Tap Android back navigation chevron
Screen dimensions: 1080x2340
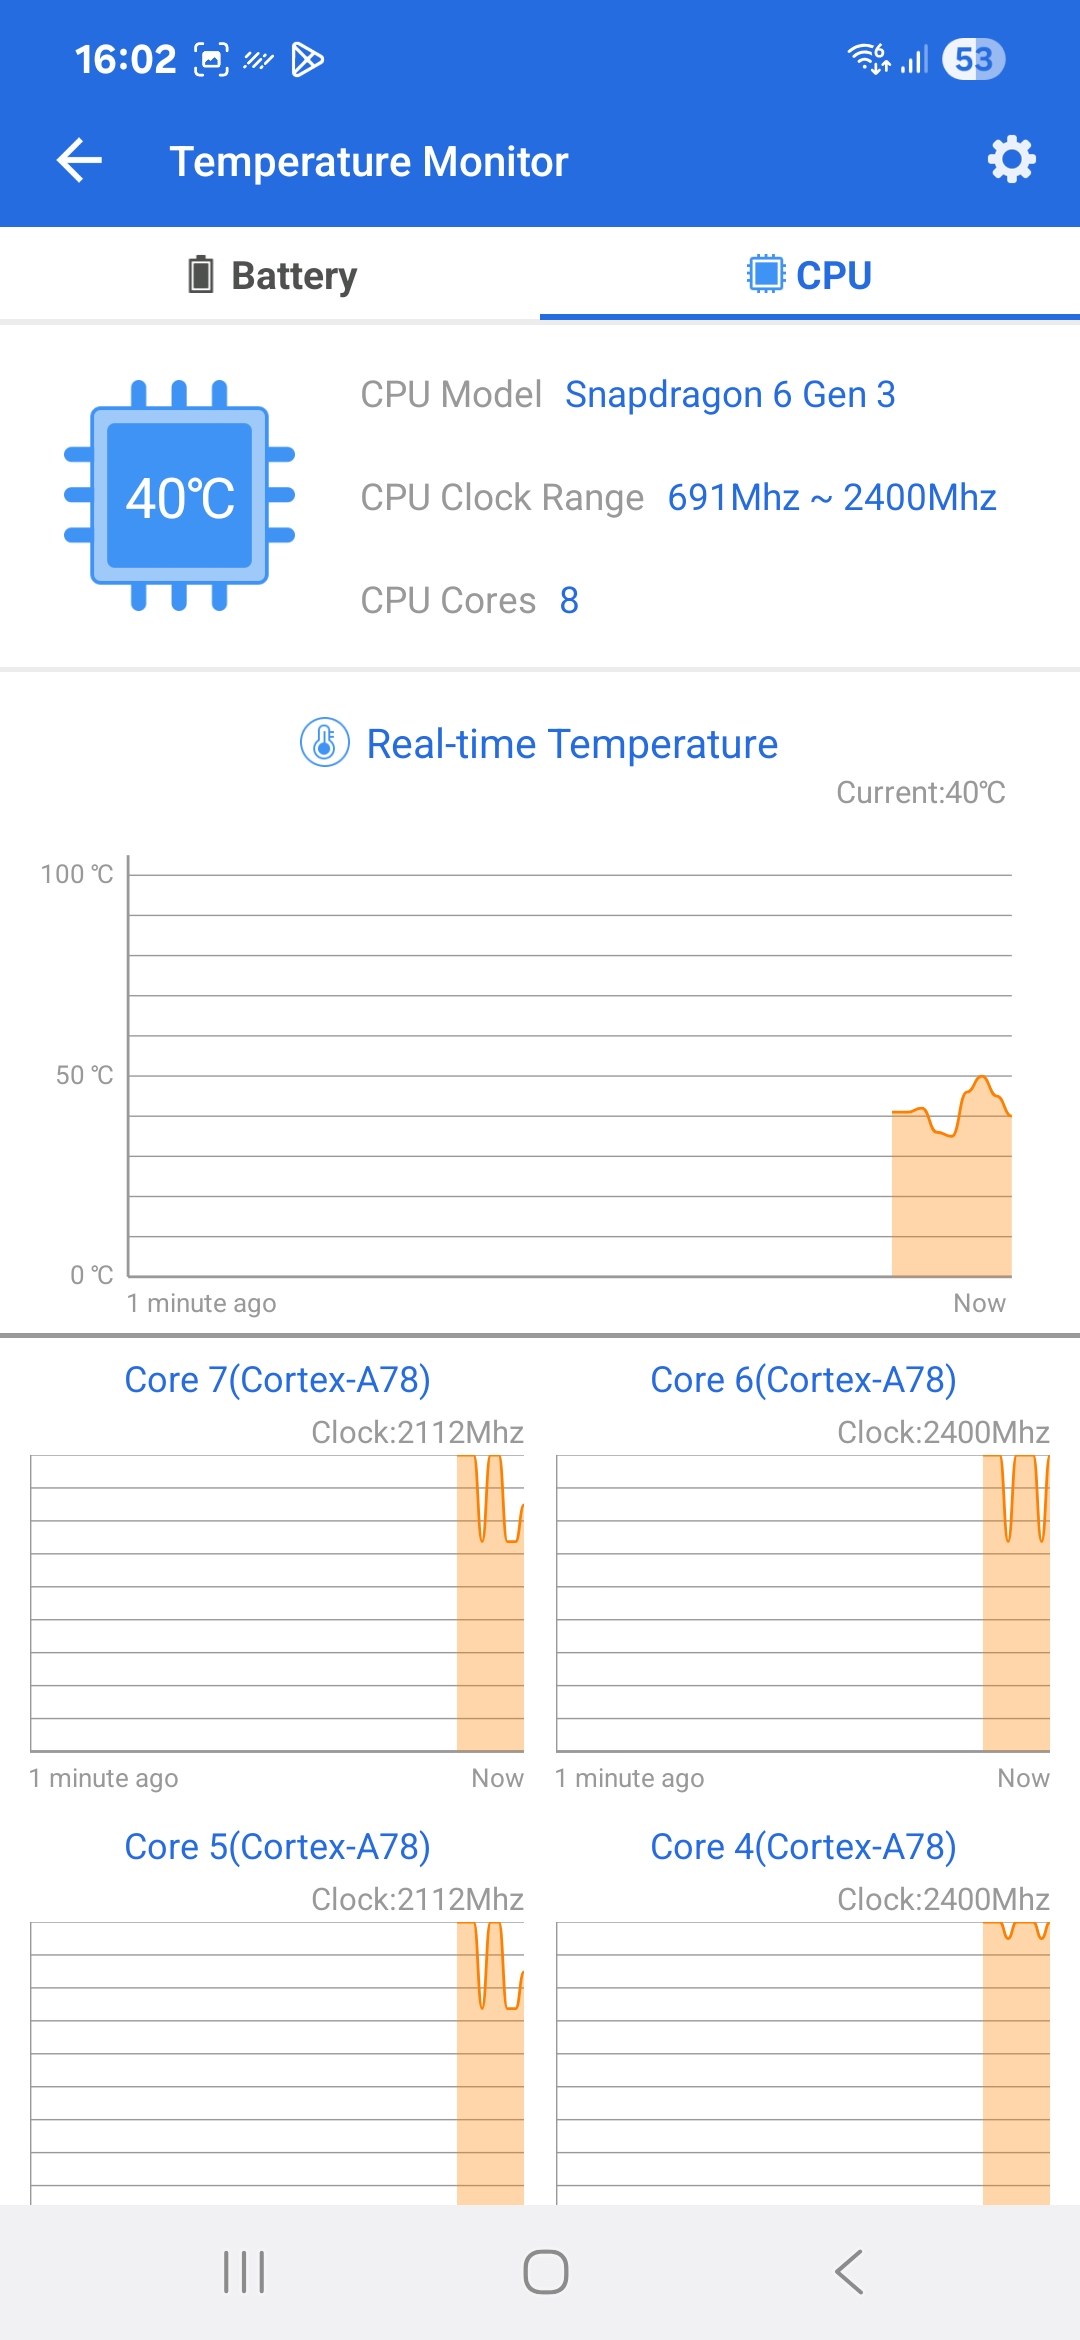point(848,2272)
